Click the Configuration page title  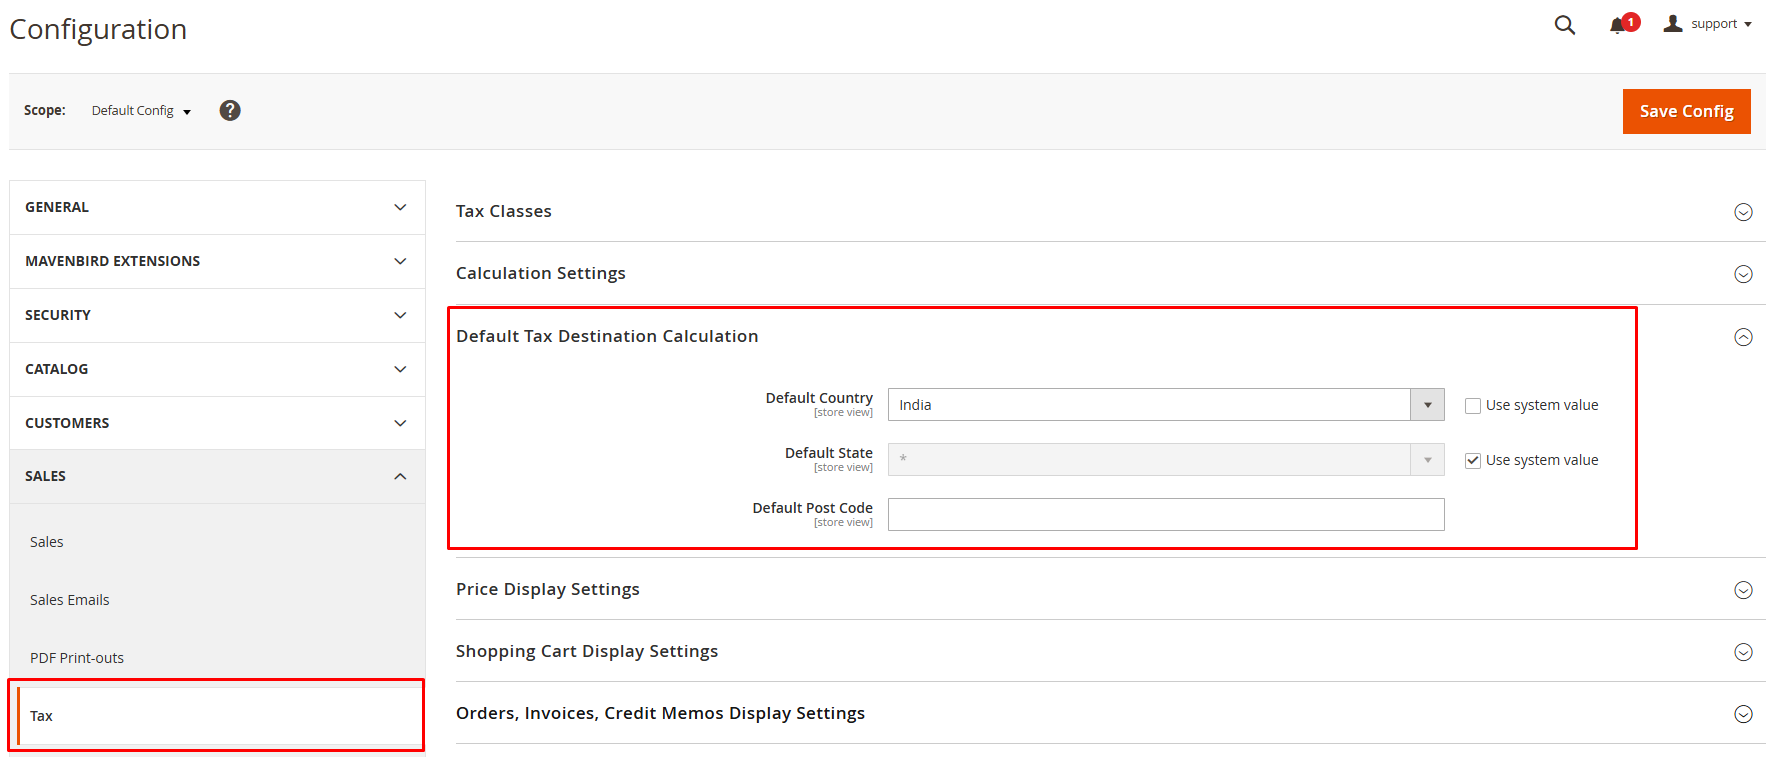(98, 30)
